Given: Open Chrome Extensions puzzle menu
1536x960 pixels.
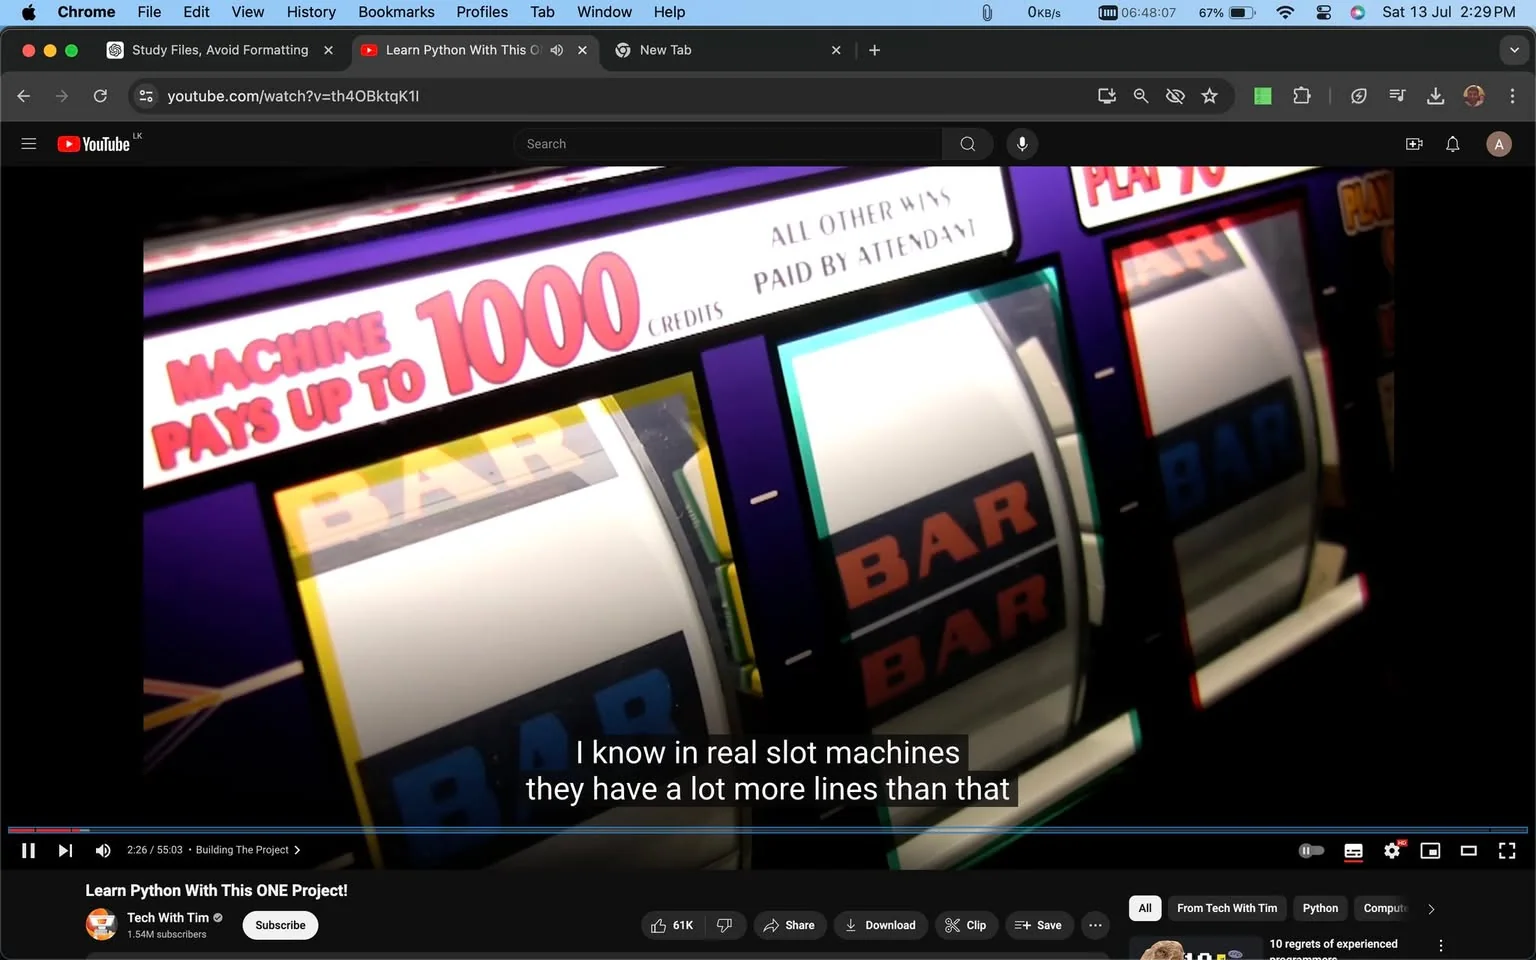Looking at the screenshot, I should coord(1301,96).
